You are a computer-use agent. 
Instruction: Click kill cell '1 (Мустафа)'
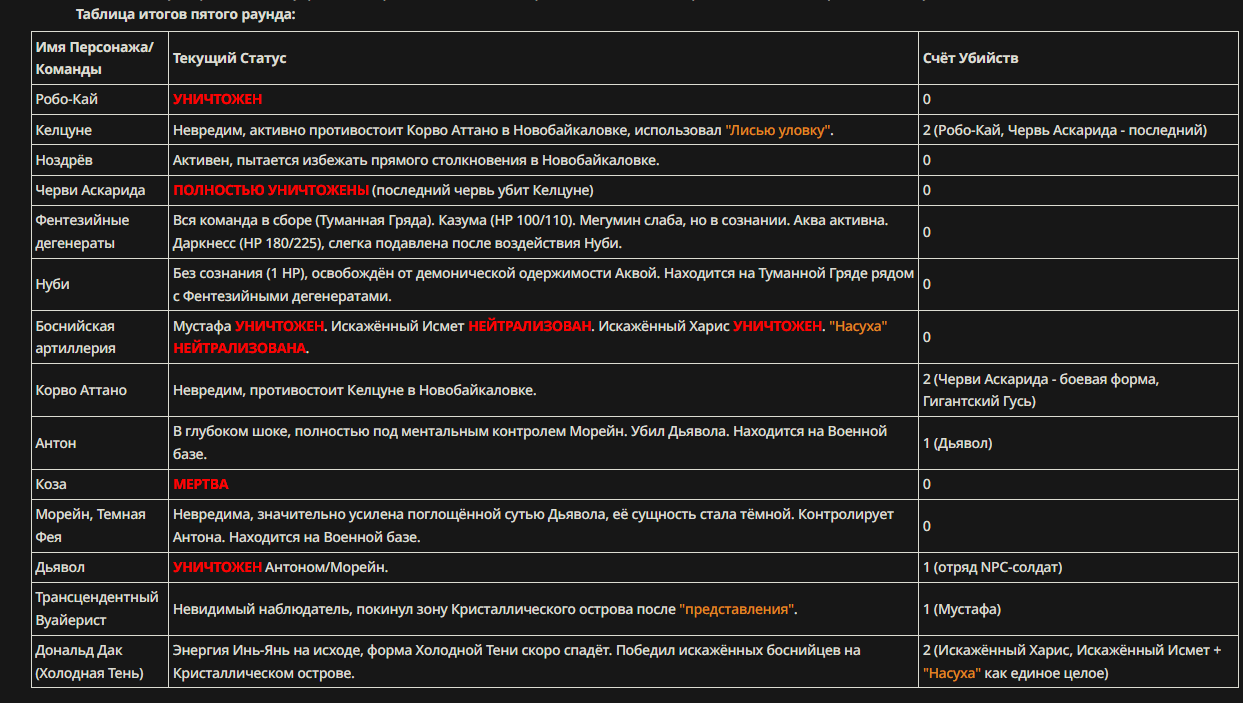click(x=1078, y=608)
